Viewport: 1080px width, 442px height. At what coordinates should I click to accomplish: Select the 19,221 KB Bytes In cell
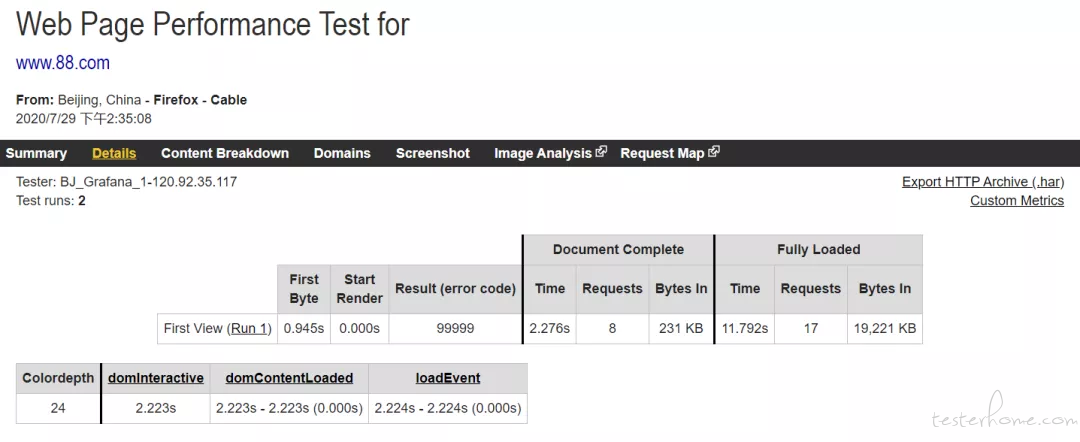pyautogui.click(x=885, y=328)
